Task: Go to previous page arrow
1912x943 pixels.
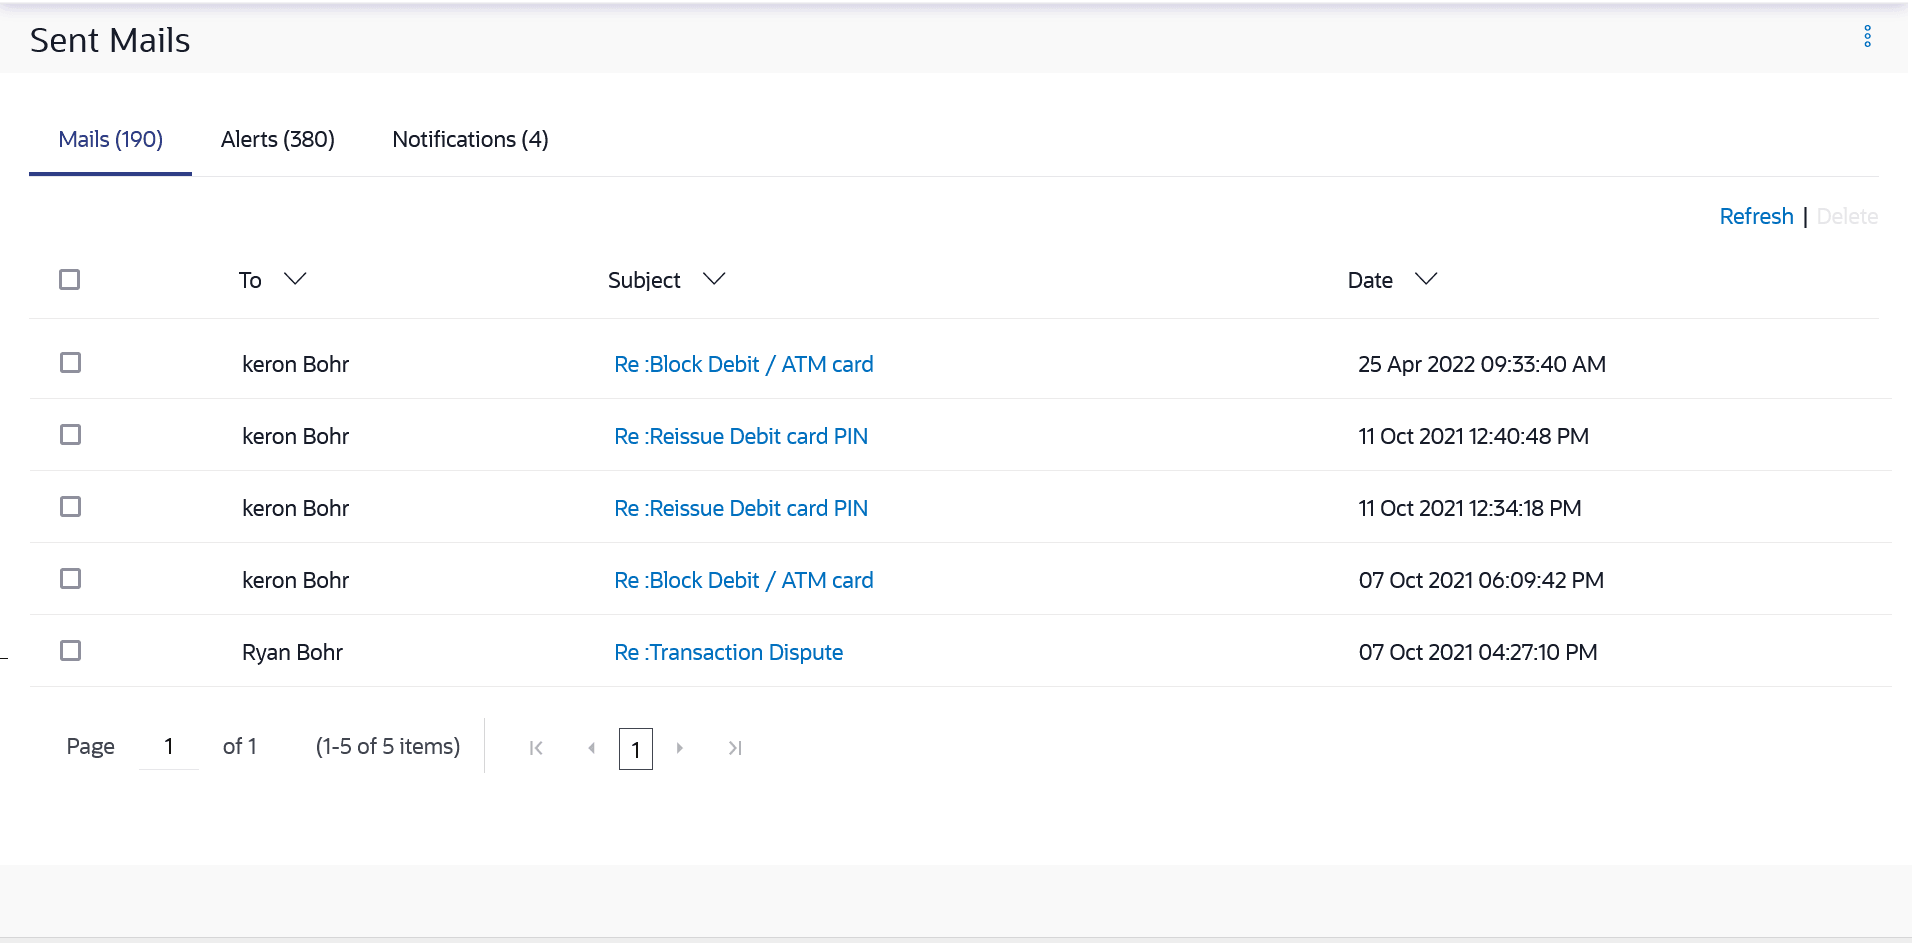Action: (x=591, y=748)
